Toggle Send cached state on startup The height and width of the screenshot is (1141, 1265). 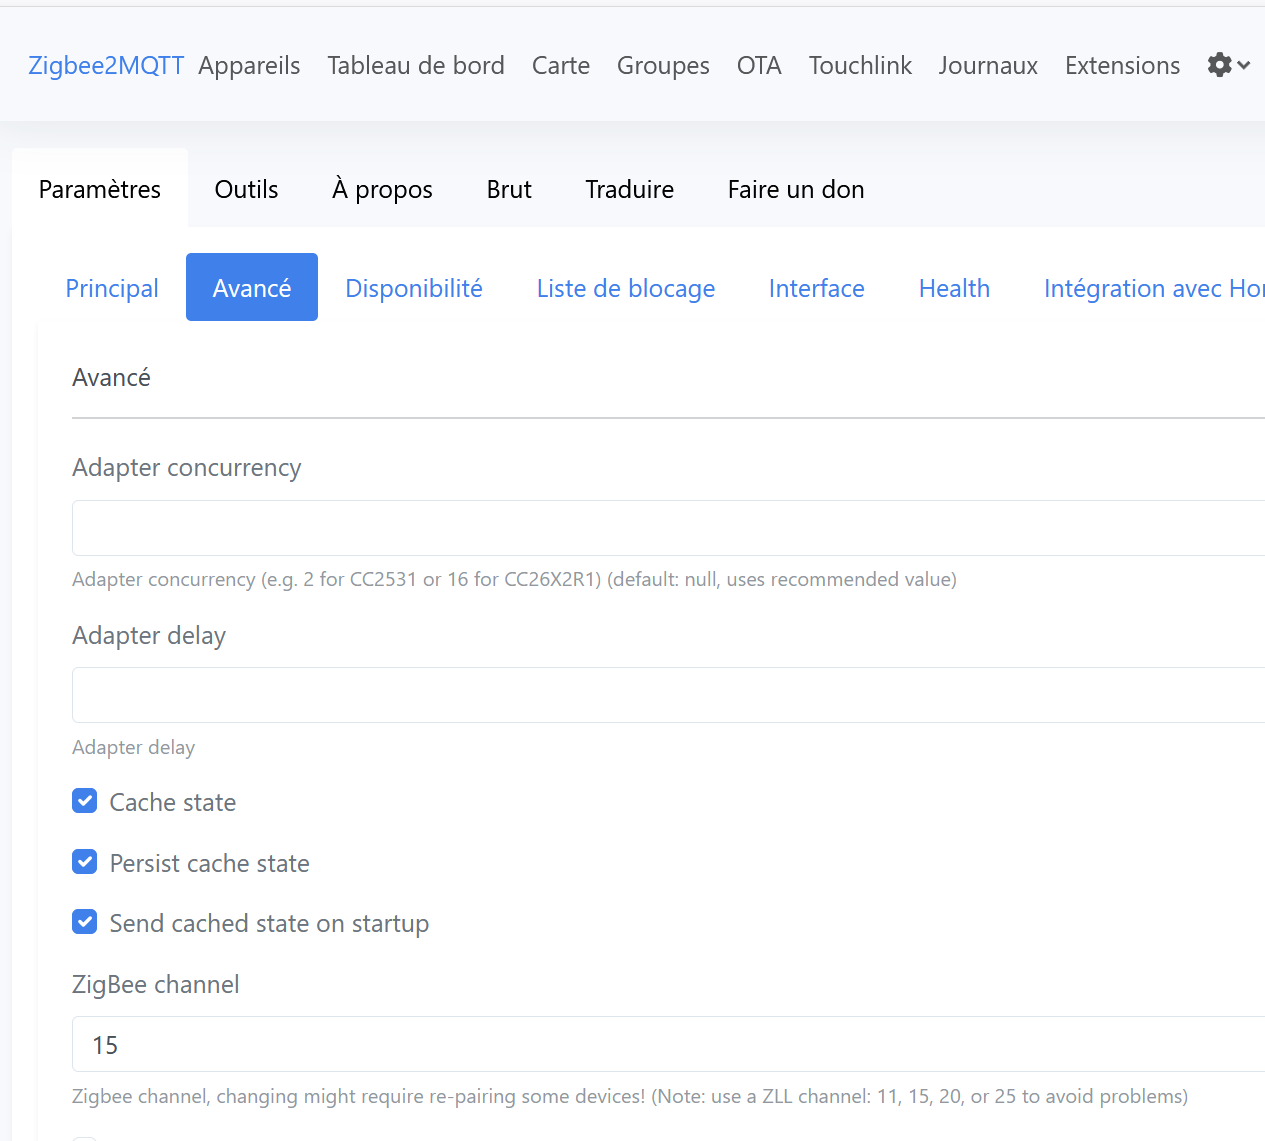click(85, 922)
